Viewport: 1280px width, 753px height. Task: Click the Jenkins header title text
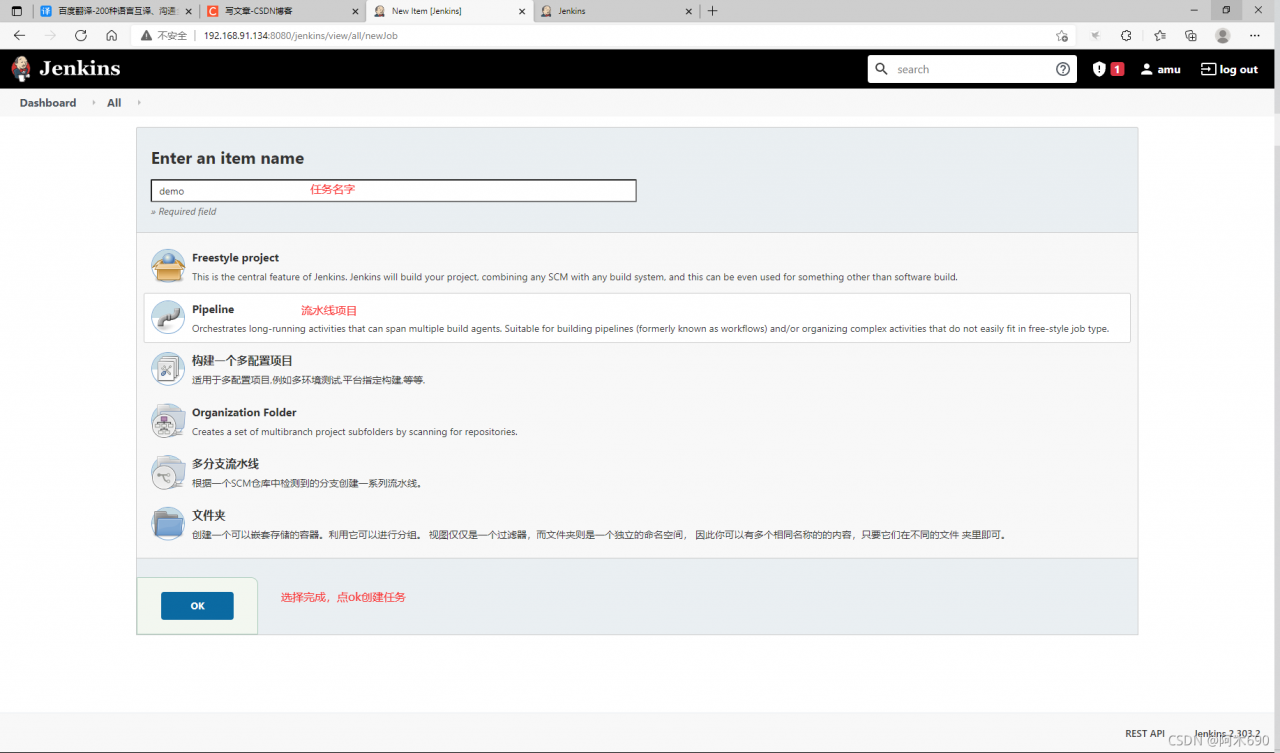[80, 69]
